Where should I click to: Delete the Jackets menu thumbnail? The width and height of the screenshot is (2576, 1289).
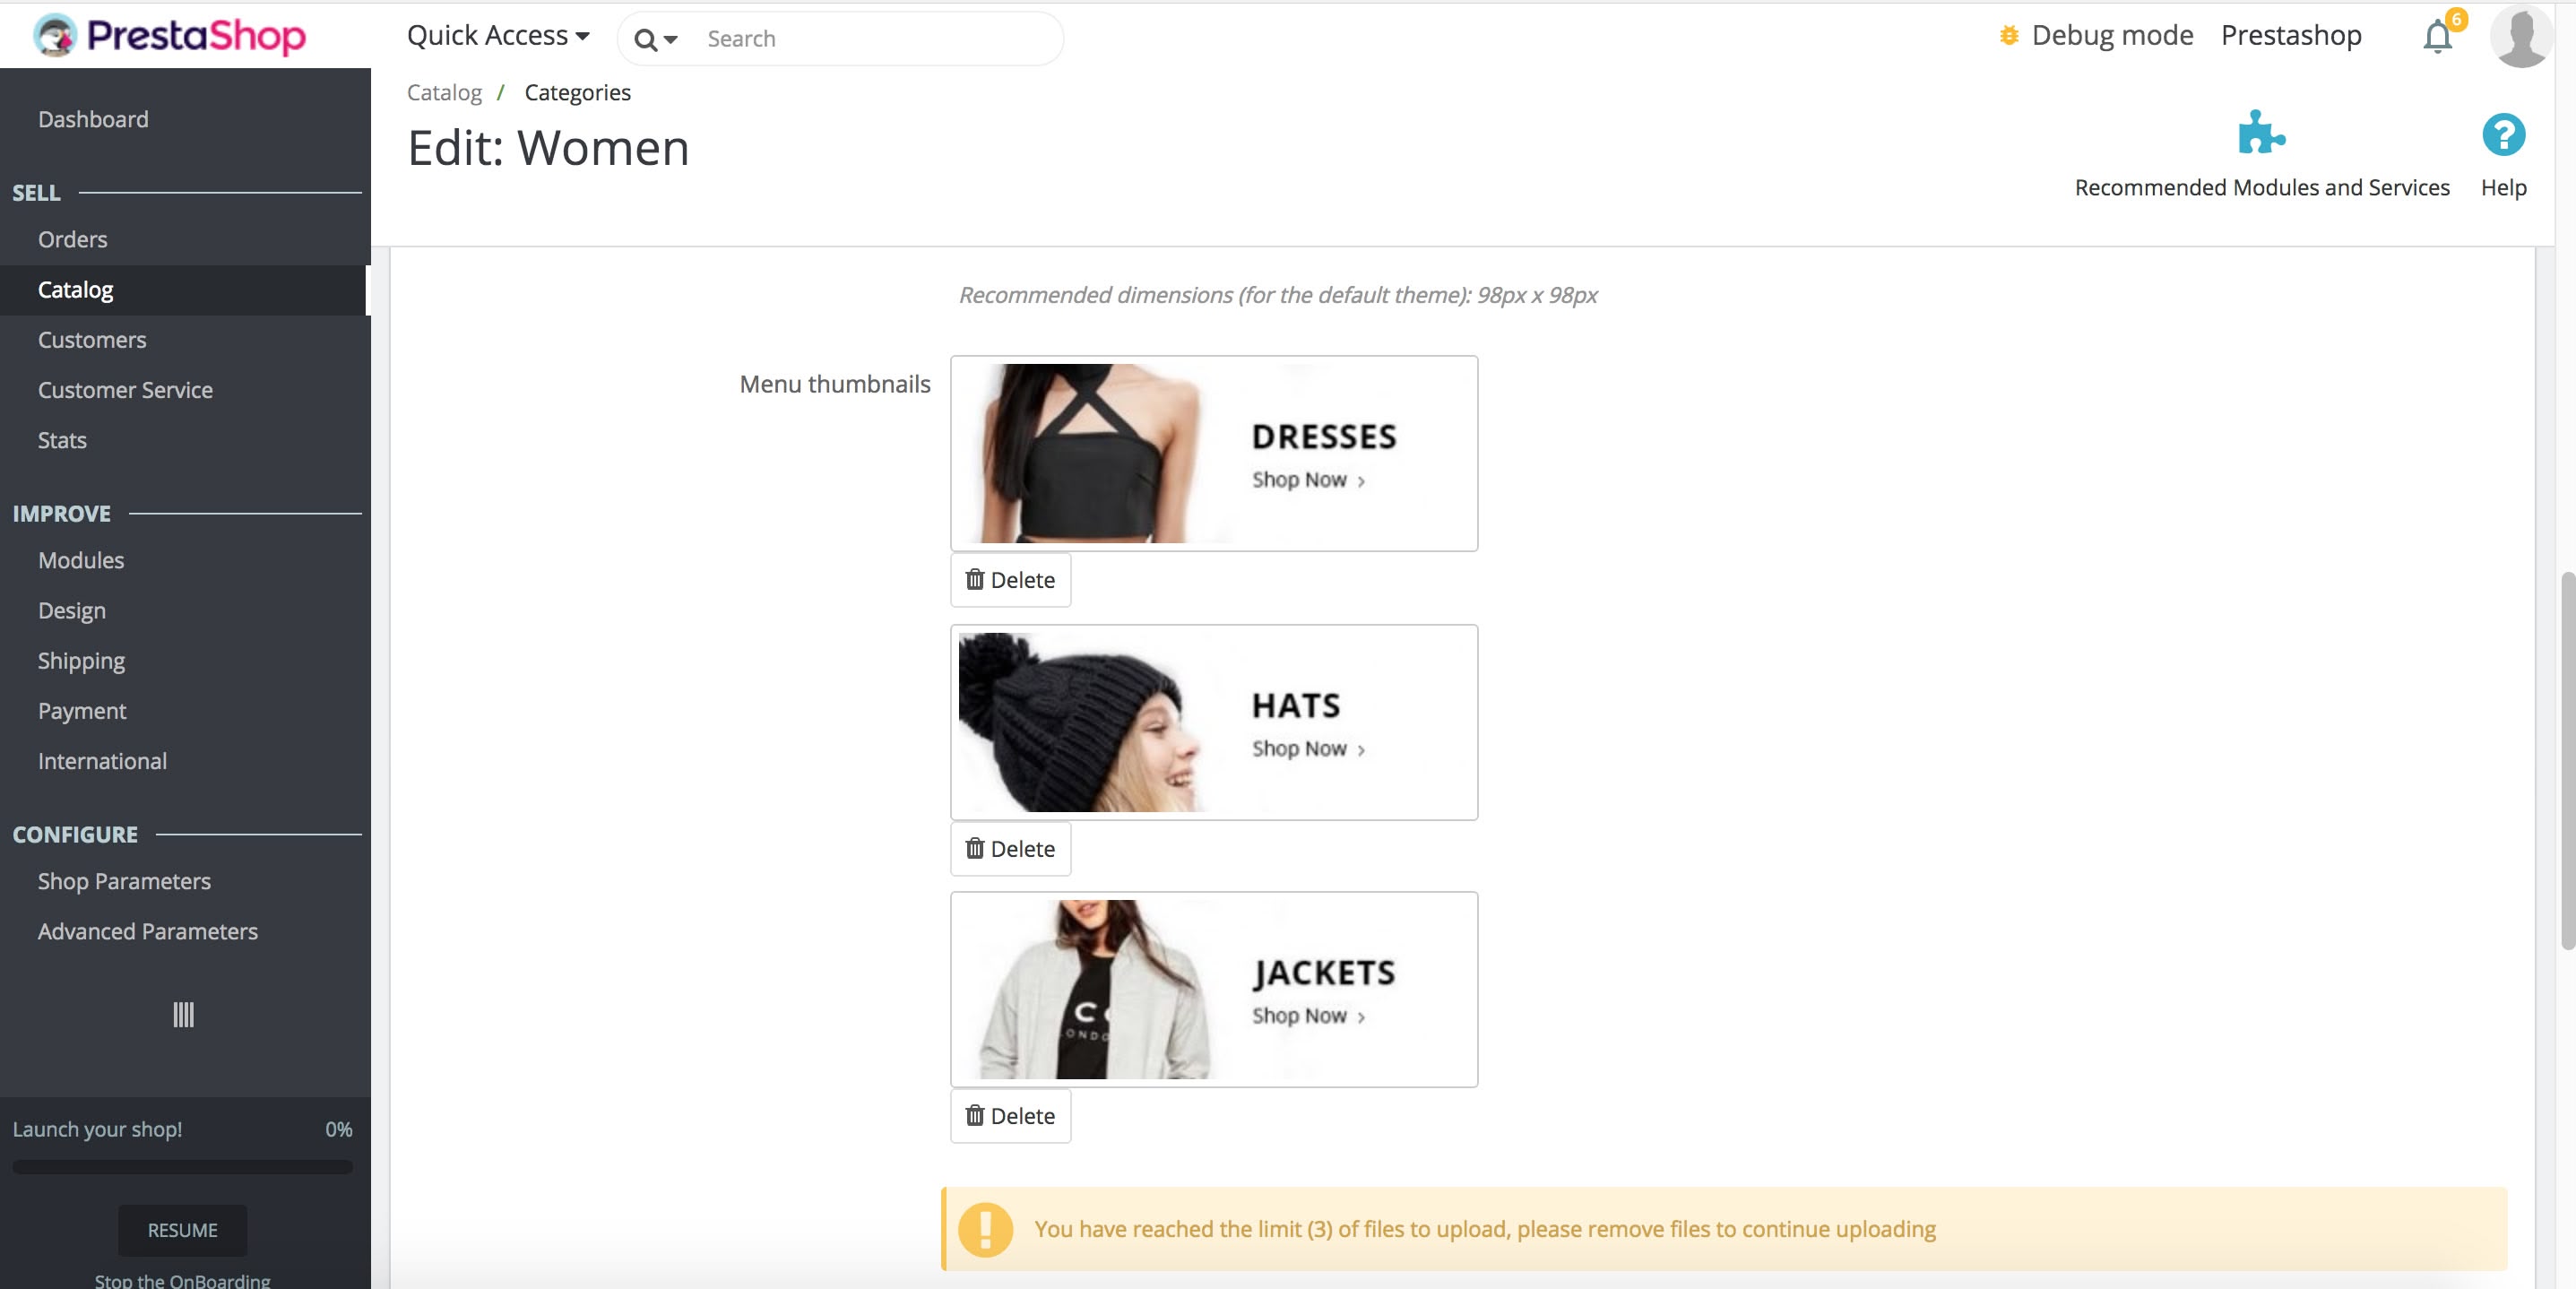click(x=1010, y=1116)
